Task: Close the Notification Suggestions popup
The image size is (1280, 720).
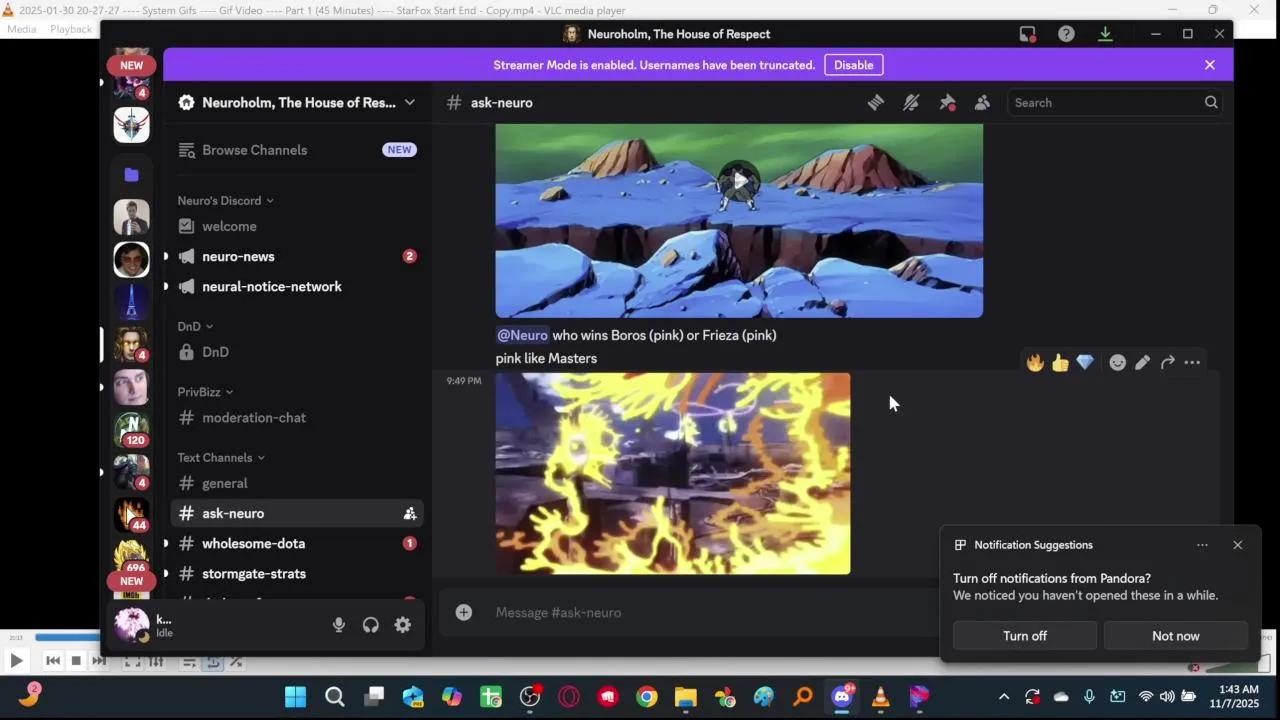Action: click(x=1238, y=545)
